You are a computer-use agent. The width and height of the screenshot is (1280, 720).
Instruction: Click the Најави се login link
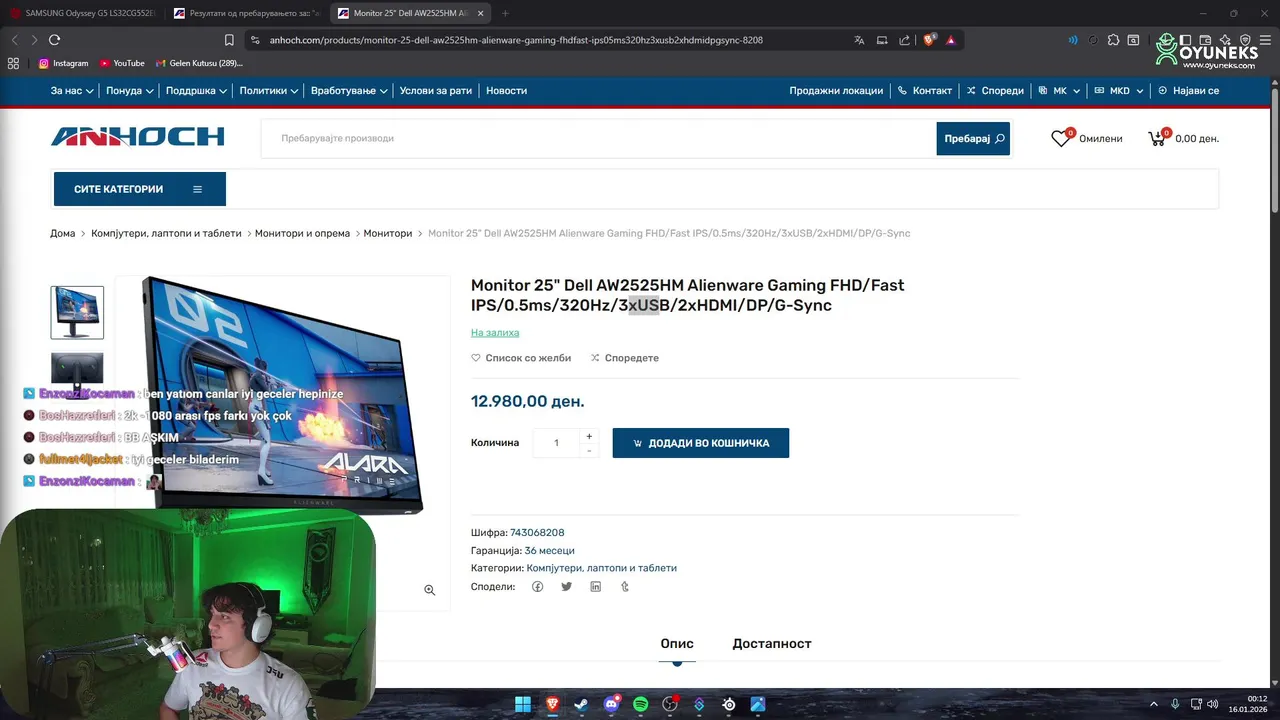(1189, 90)
